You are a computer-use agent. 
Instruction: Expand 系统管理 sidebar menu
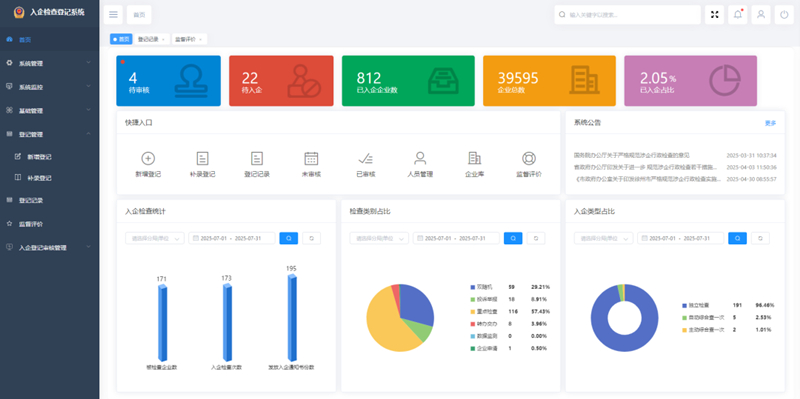pos(49,63)
